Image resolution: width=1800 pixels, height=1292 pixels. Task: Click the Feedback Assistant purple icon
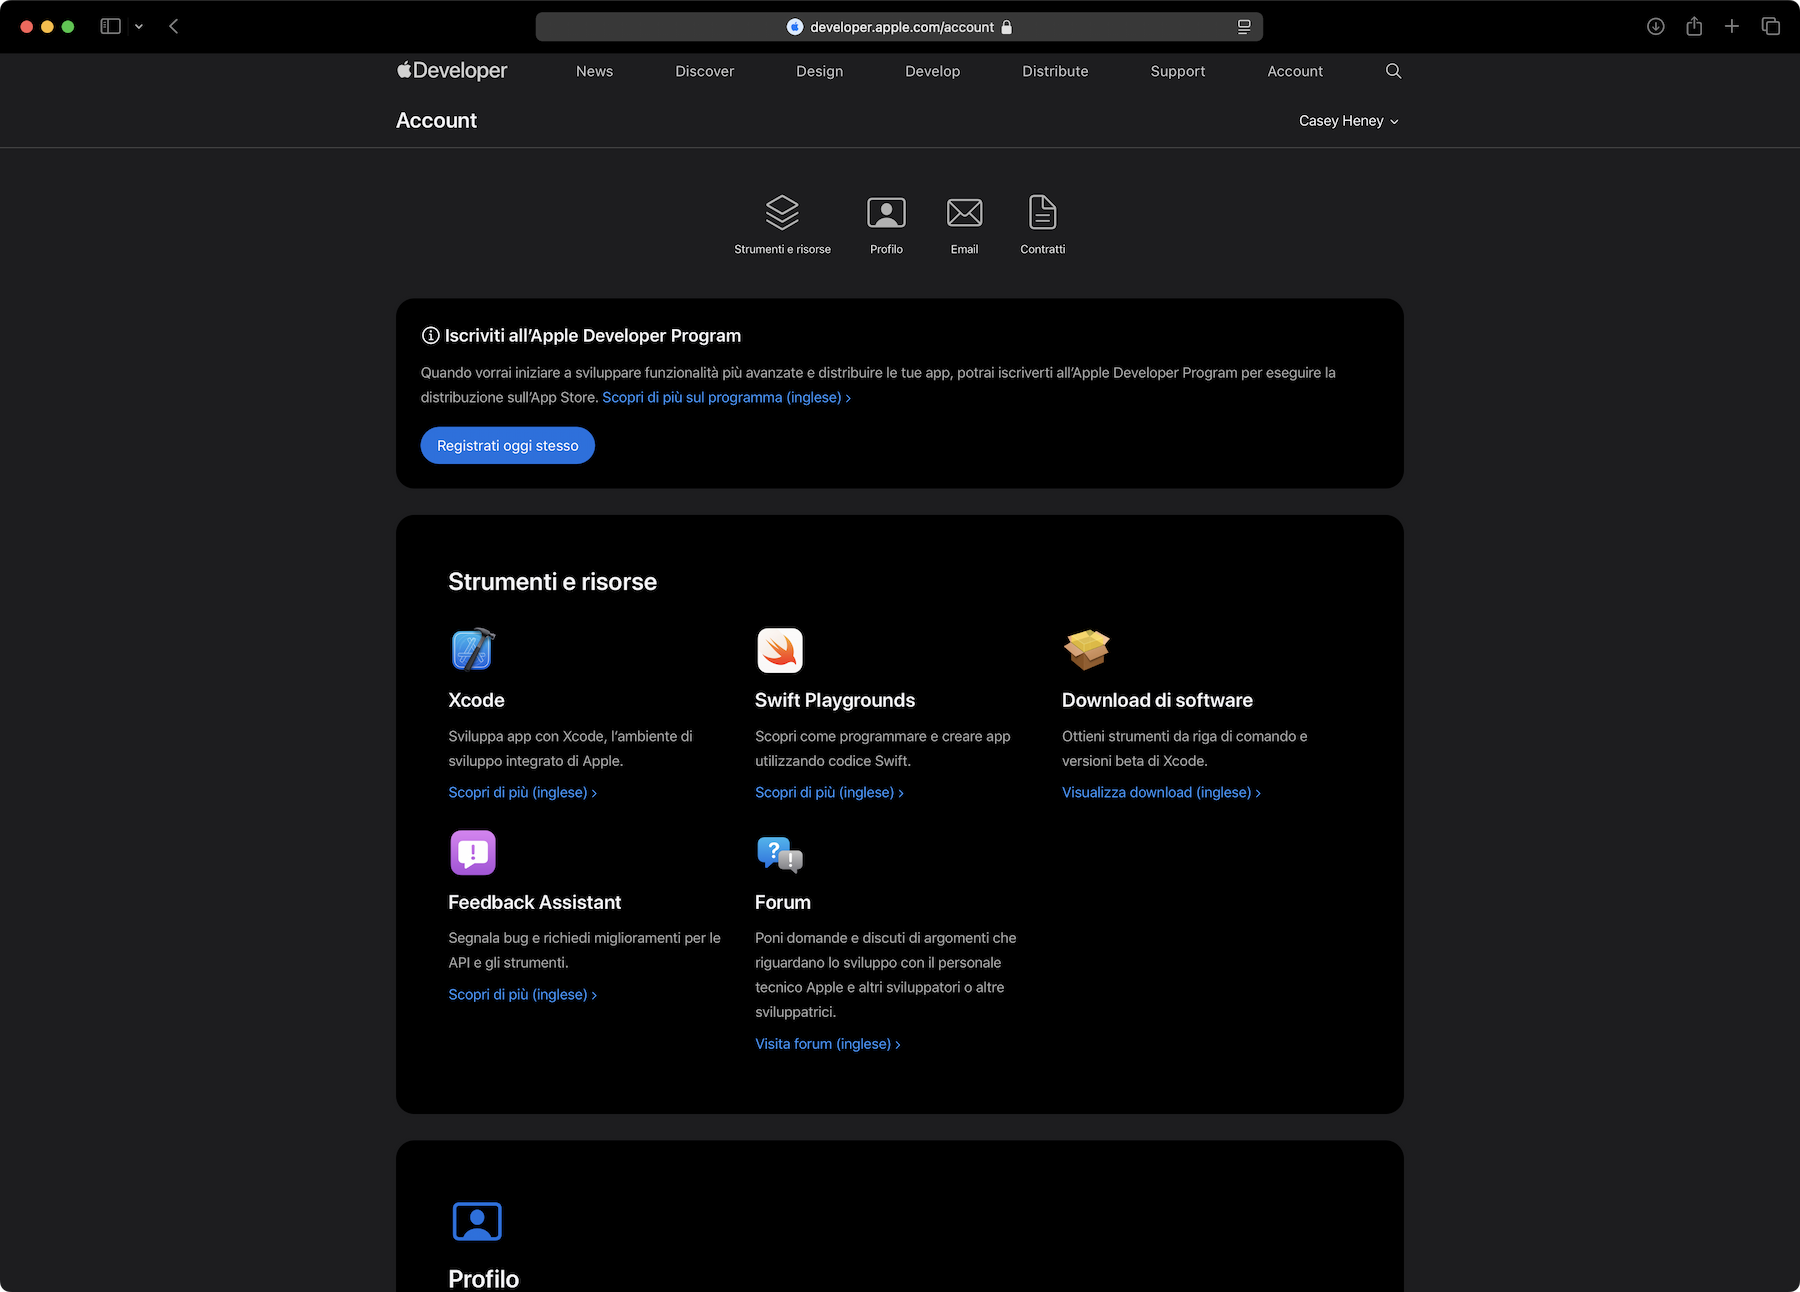coord(473,853)
